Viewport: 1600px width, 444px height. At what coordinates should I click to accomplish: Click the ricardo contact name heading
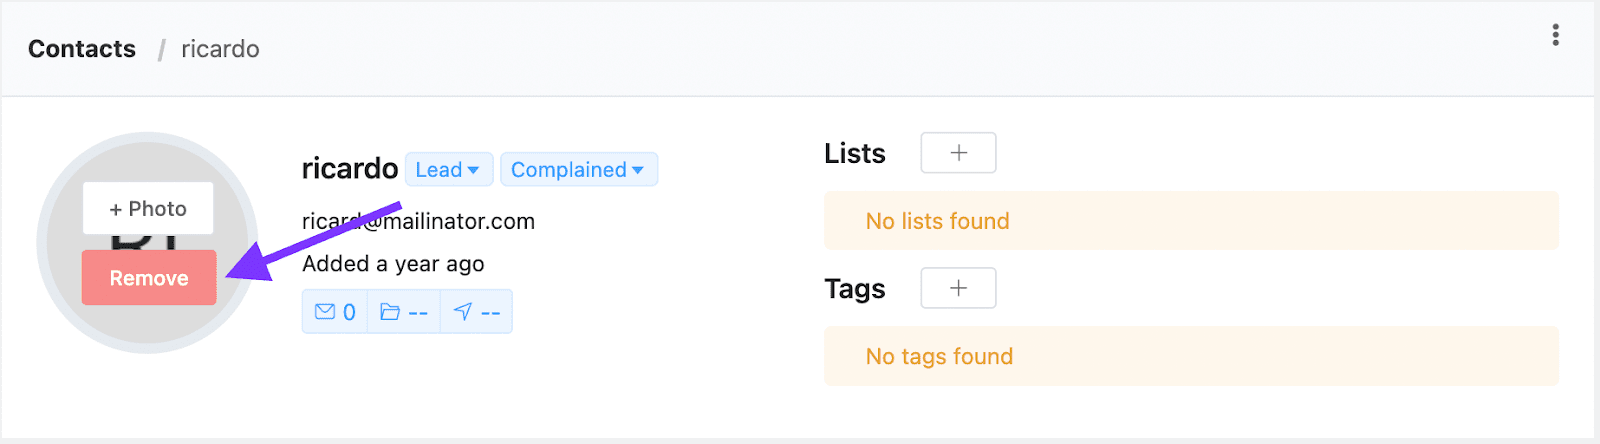point(350,169)
